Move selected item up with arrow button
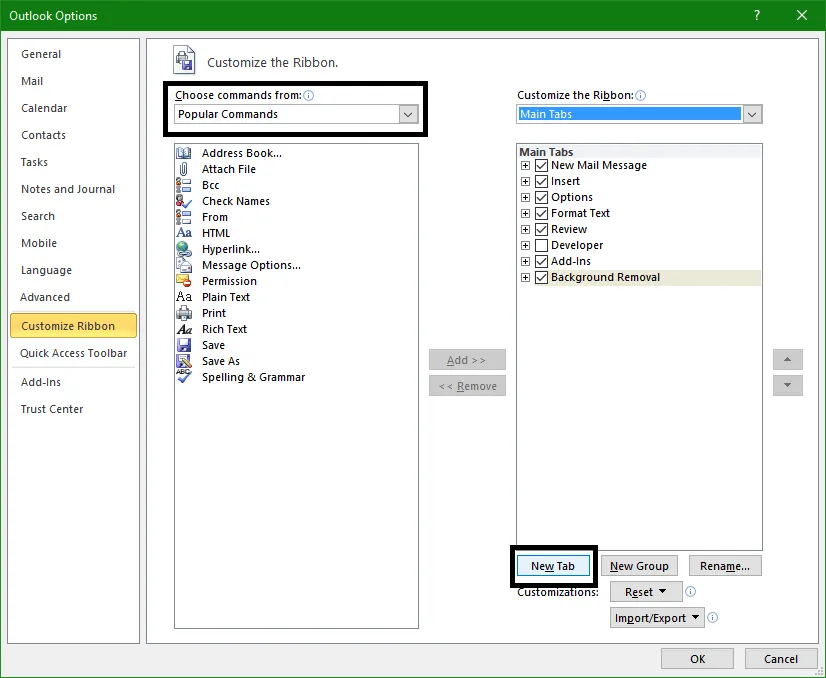This screenshot has height=678, width=826. pyautogui.click(x=788, y=359)
